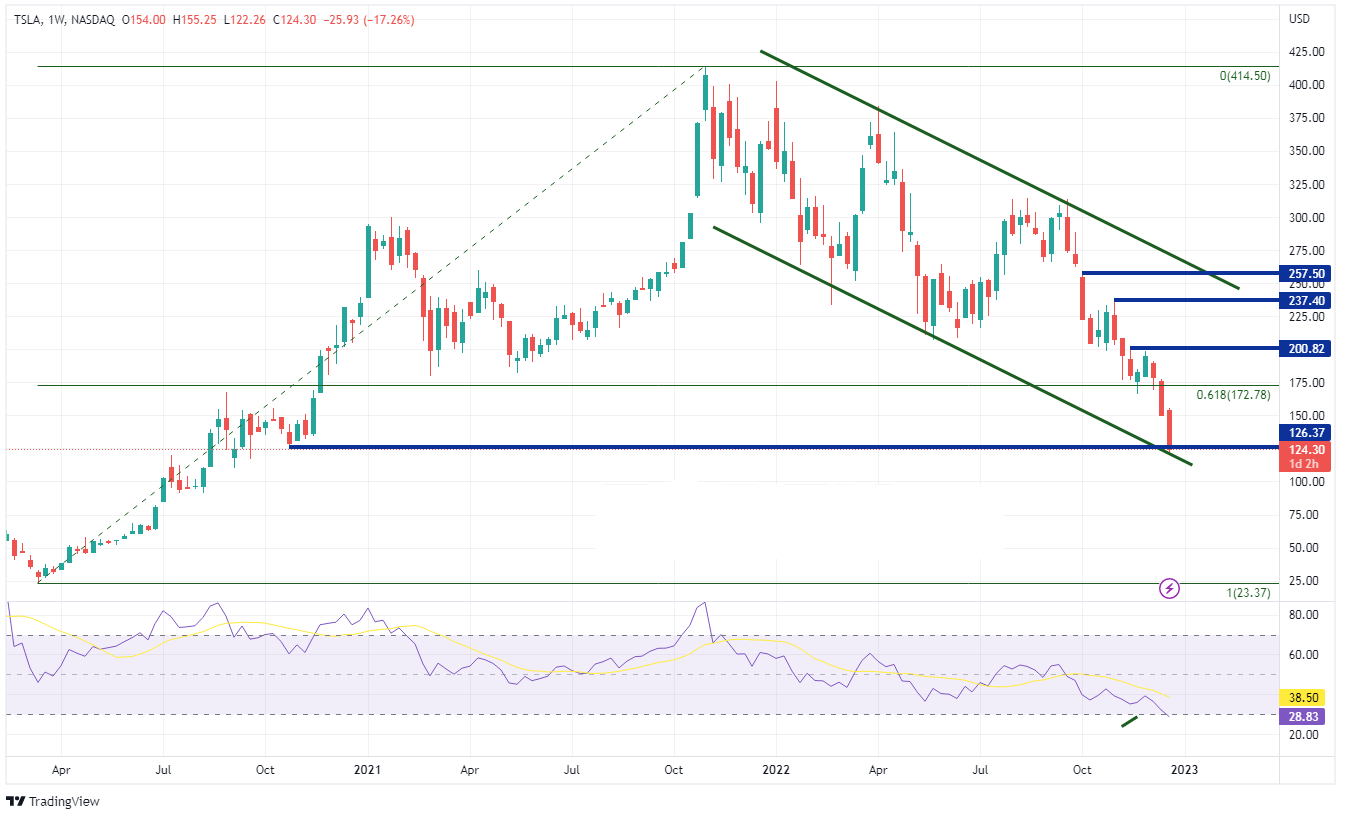Select the 126.37 price label
This screenshot has width=1345, height=819.
pos(1307,433)
